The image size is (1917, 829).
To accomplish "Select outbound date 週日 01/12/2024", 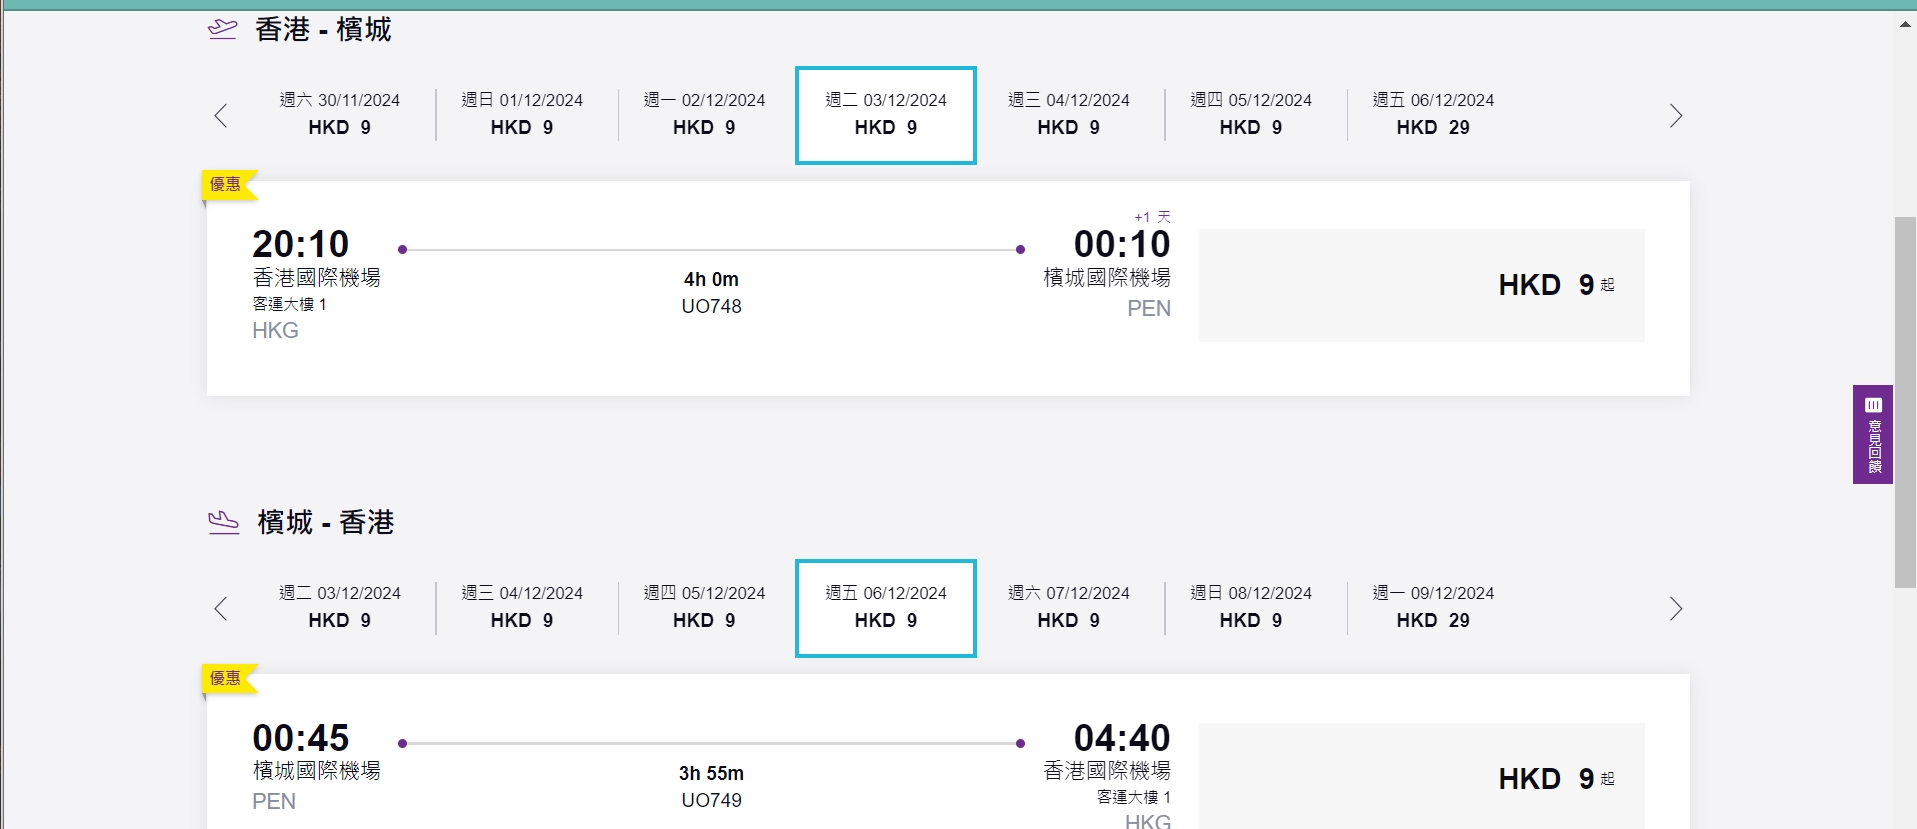I will point(522,114).
